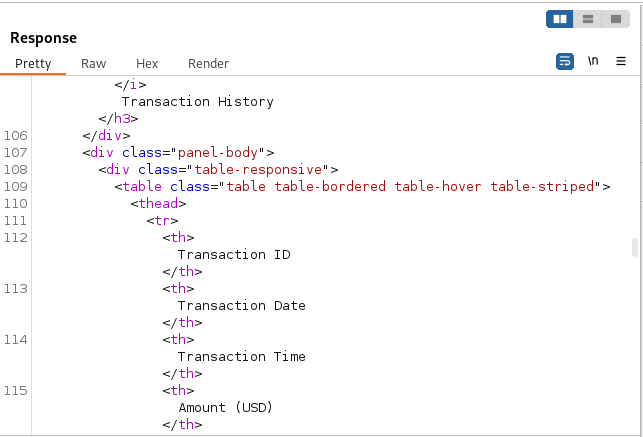This screenshot has height=437, width=643.
Task: Click the 'Transaction History' text line
Action: [x=198, y=102]
